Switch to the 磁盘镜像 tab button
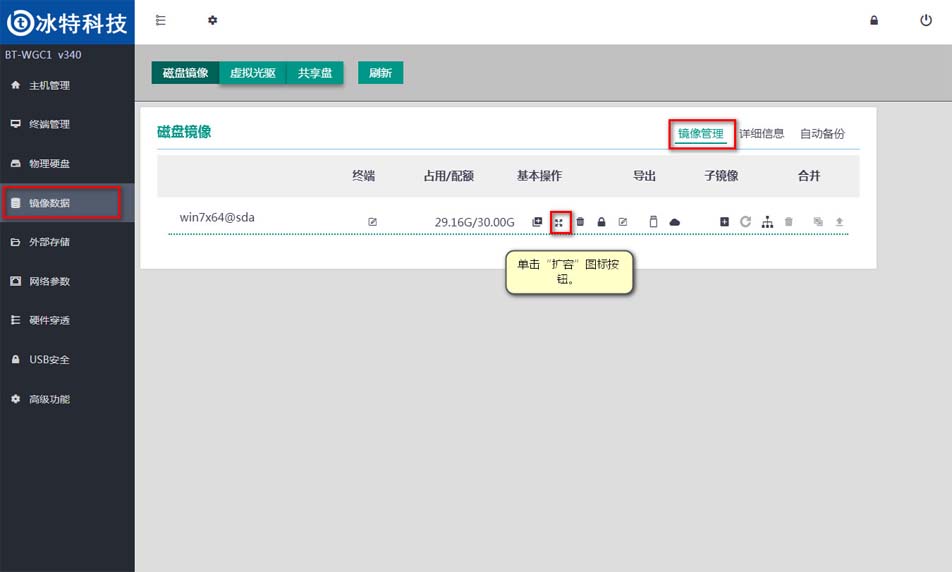This screenshot has height=572, width=952. (x=185, y=73)
